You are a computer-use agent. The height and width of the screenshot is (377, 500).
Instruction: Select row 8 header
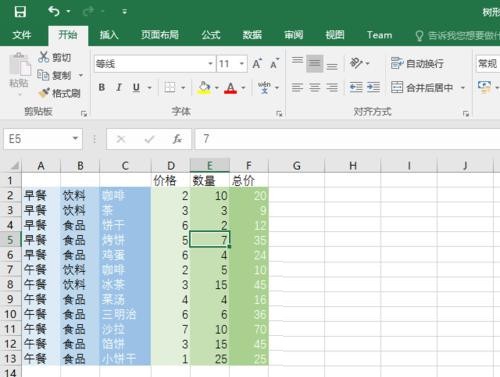tap(10, 285)
